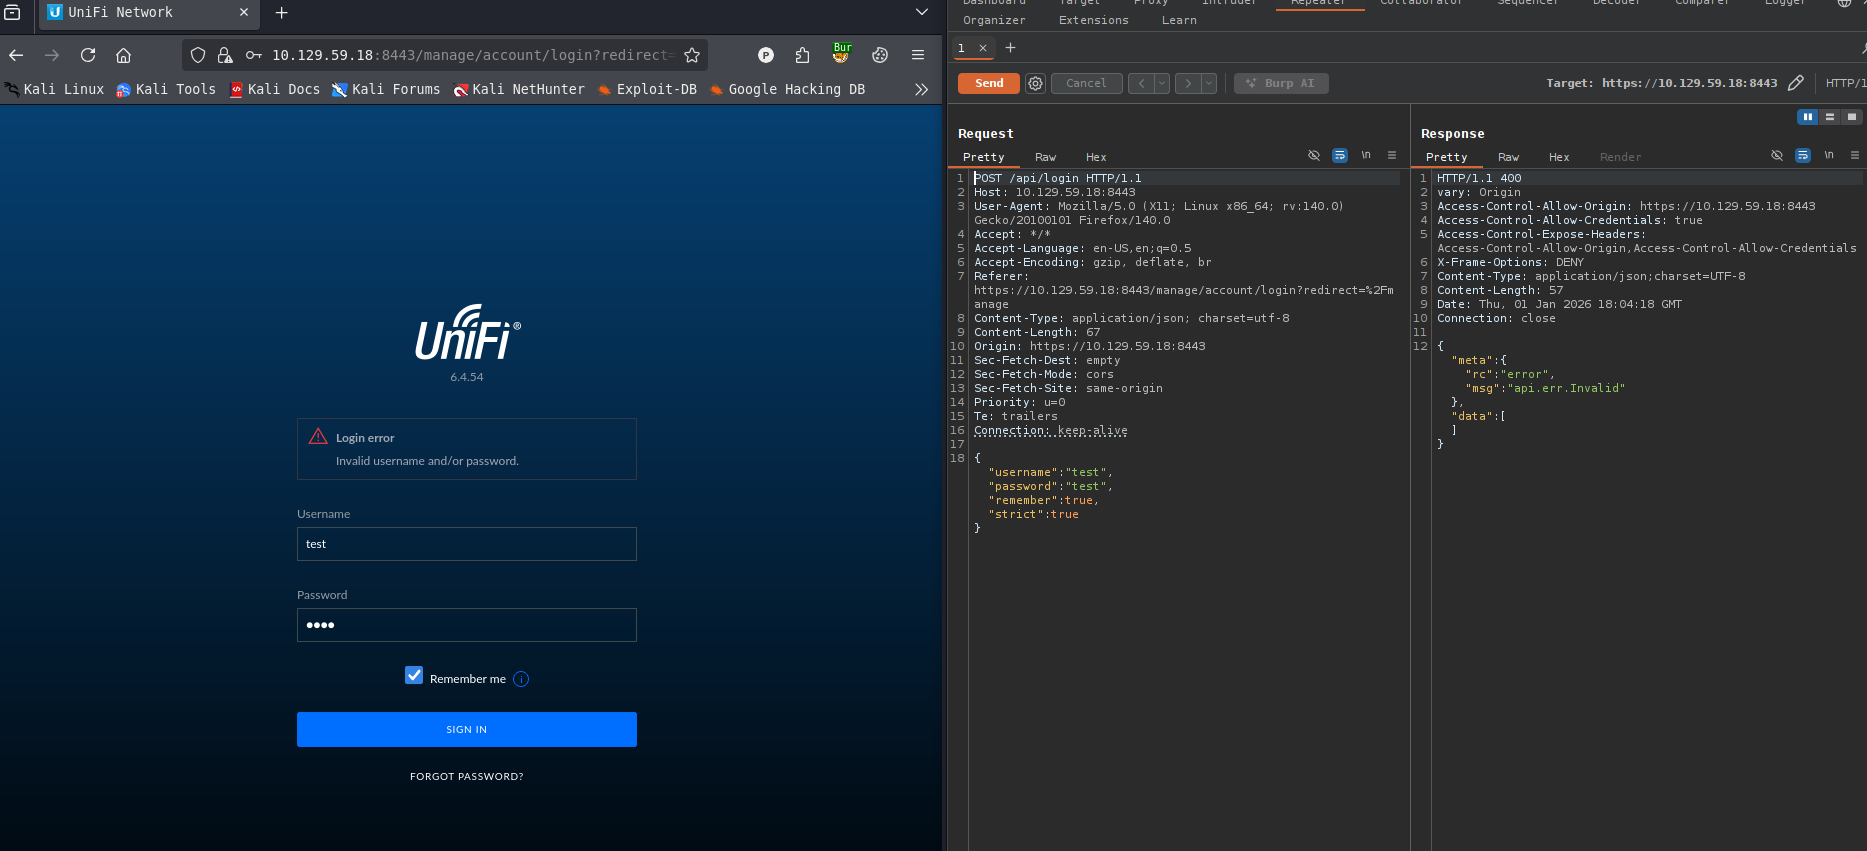Close the UniFi Network browser tab
This screenshot has width=1867, height=851.
[x=244, y=13]
